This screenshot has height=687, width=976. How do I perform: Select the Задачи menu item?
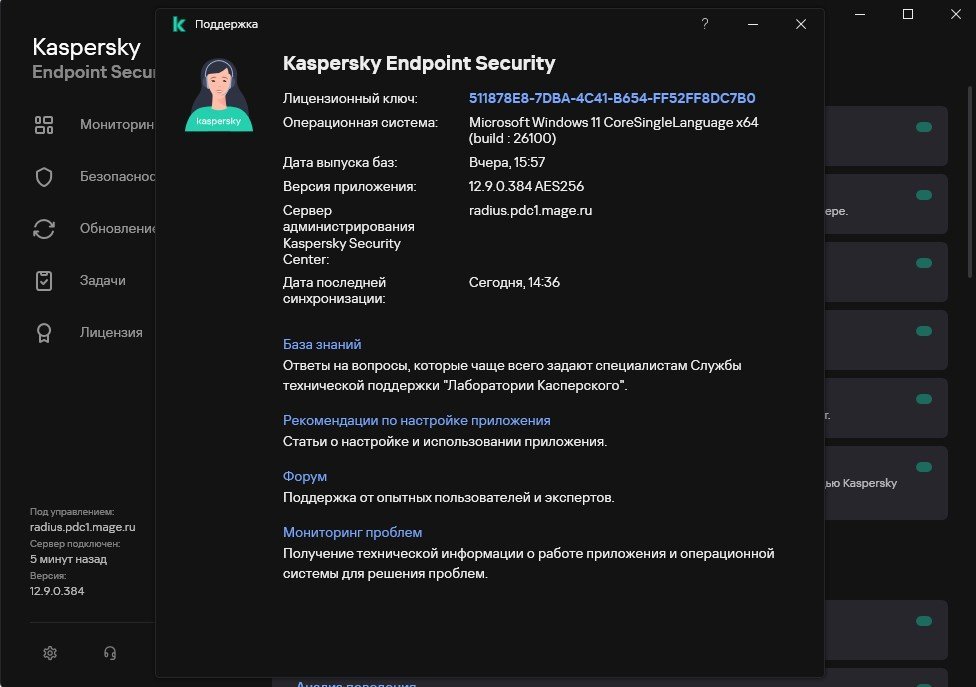pyautogui.click(x=103, y=281)
